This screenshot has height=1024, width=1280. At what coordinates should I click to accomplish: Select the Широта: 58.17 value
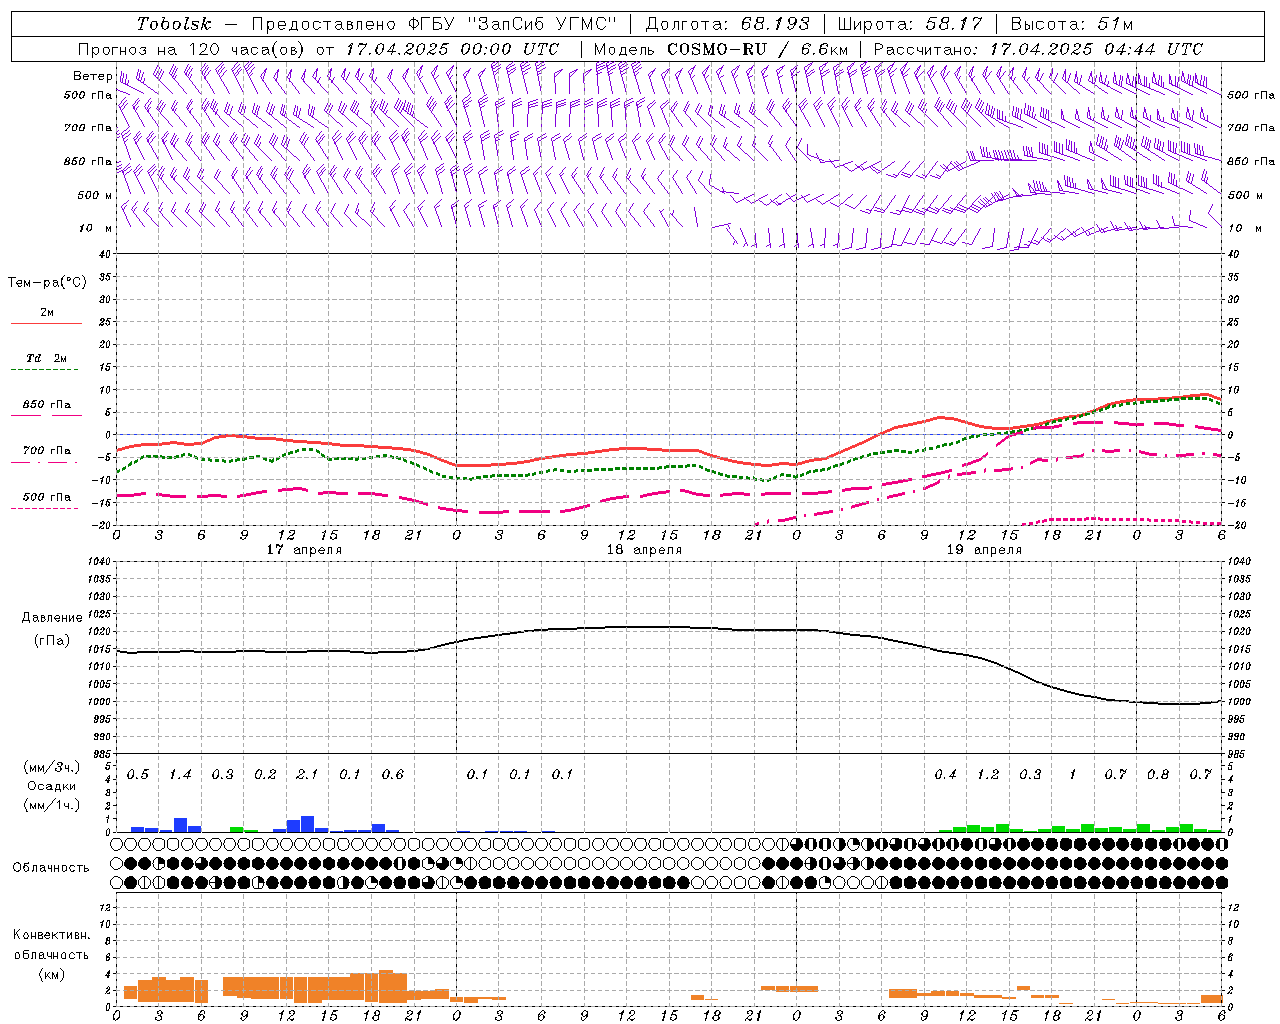[x=910, y=24]
